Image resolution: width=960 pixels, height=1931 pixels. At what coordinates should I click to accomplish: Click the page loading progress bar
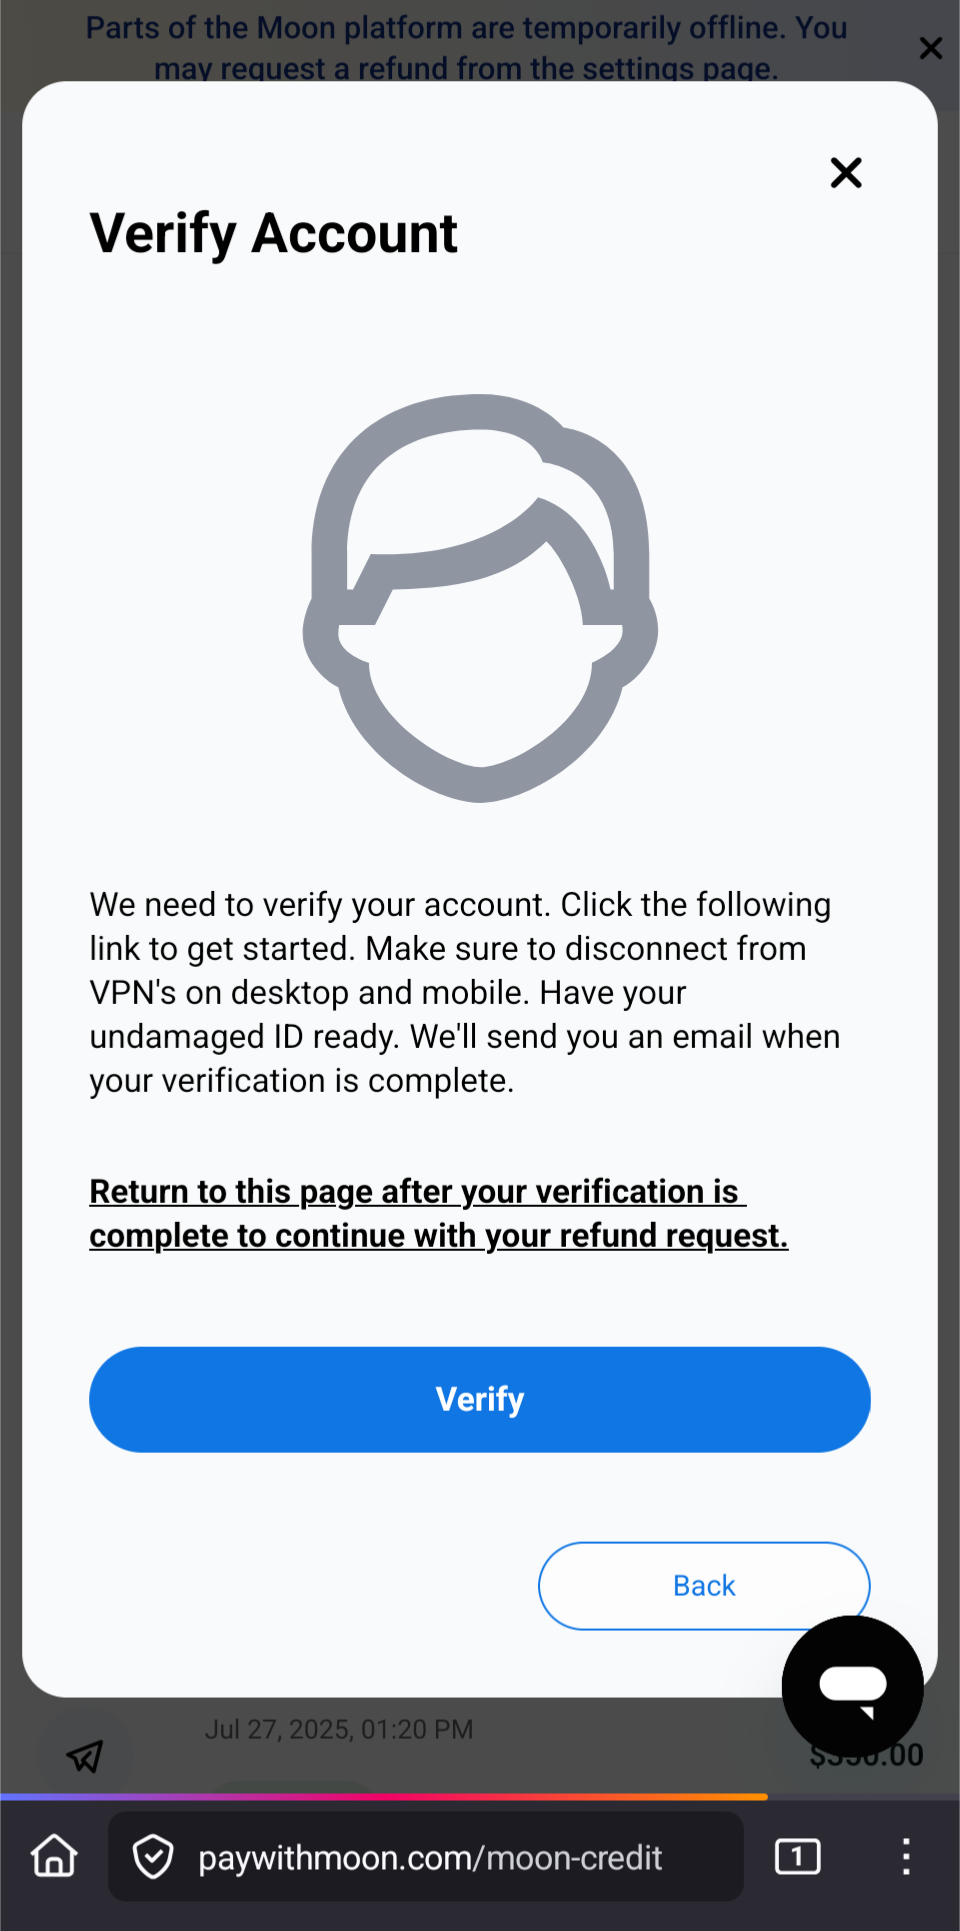coord(384,1797)
